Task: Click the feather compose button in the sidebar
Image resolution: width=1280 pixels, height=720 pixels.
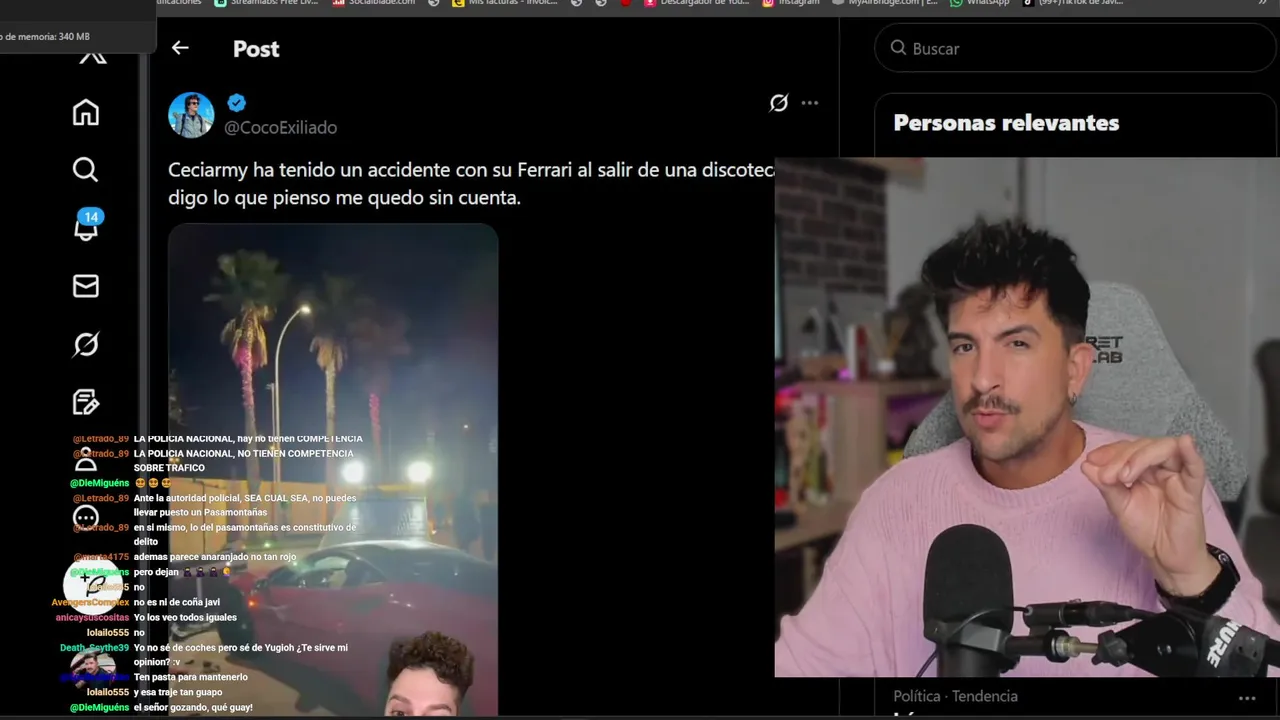Action: [93, 584]
